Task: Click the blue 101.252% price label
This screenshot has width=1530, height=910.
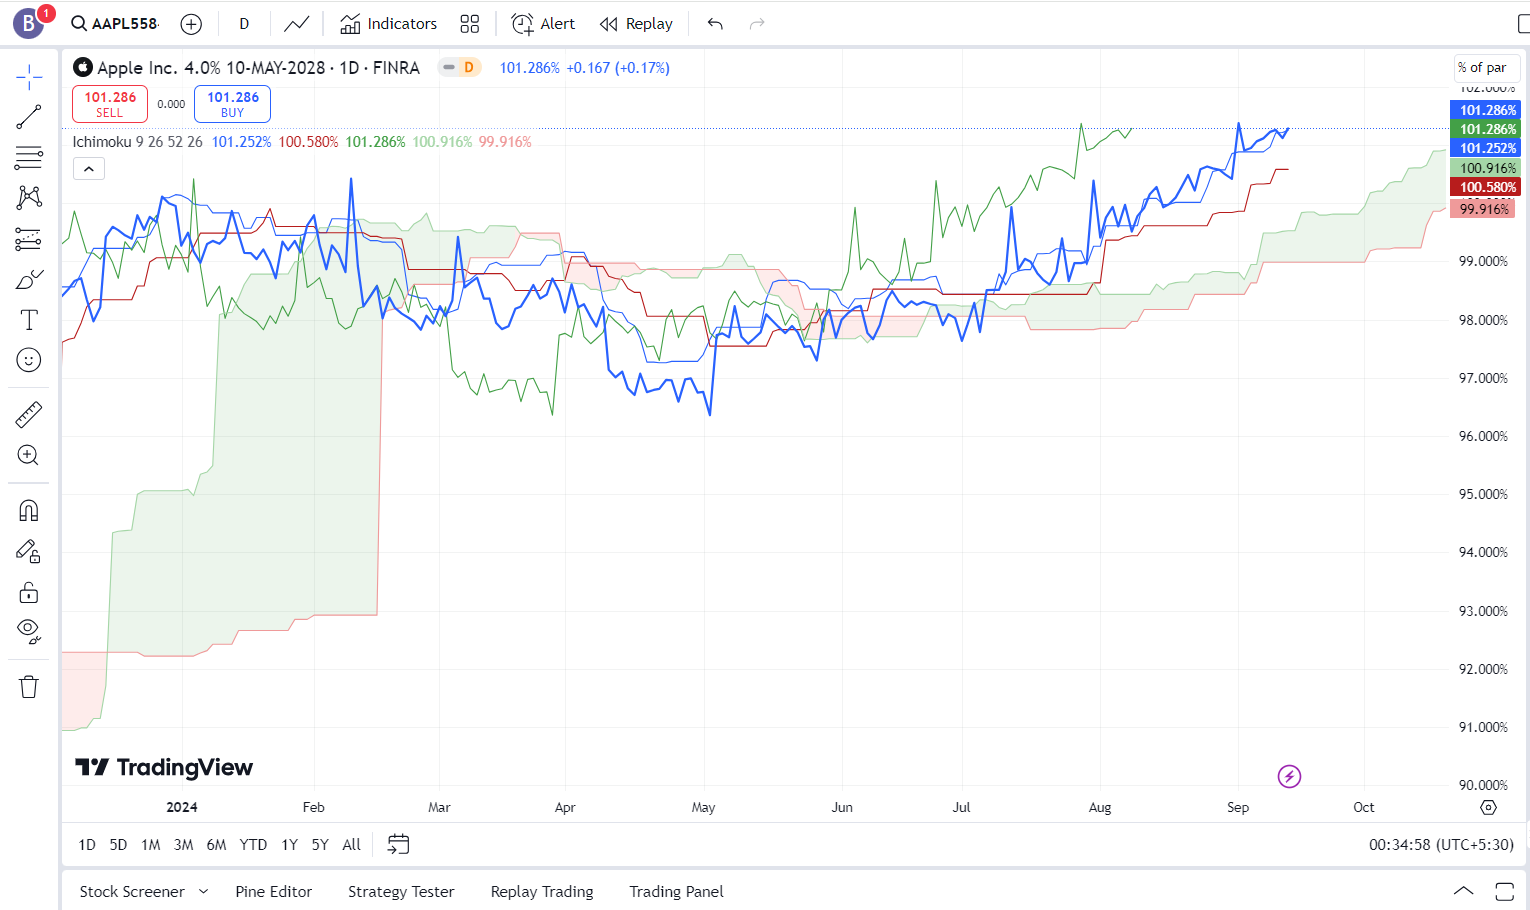Action: (1487, 148)
